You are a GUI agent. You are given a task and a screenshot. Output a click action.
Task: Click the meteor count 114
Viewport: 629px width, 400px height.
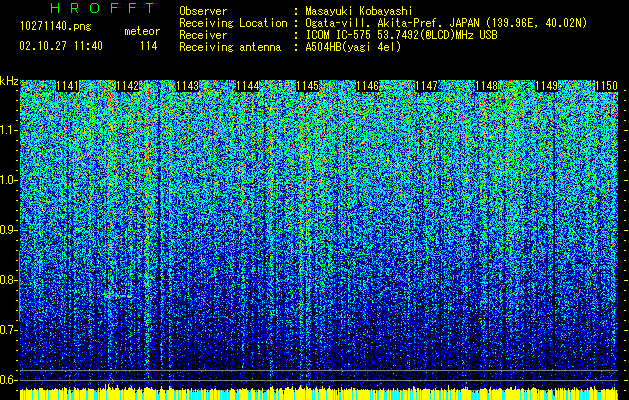148,46
